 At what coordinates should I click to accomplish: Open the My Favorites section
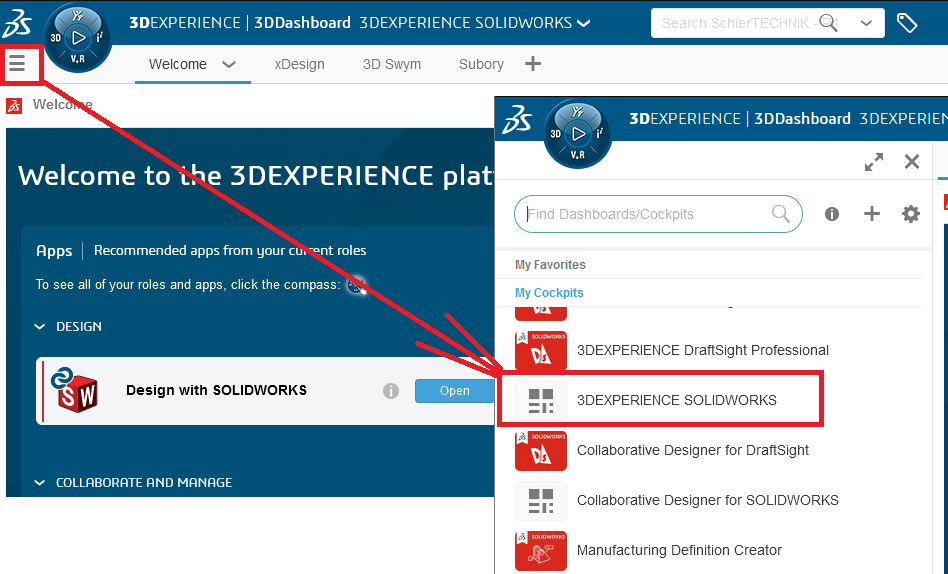click(x=550, y=265)
